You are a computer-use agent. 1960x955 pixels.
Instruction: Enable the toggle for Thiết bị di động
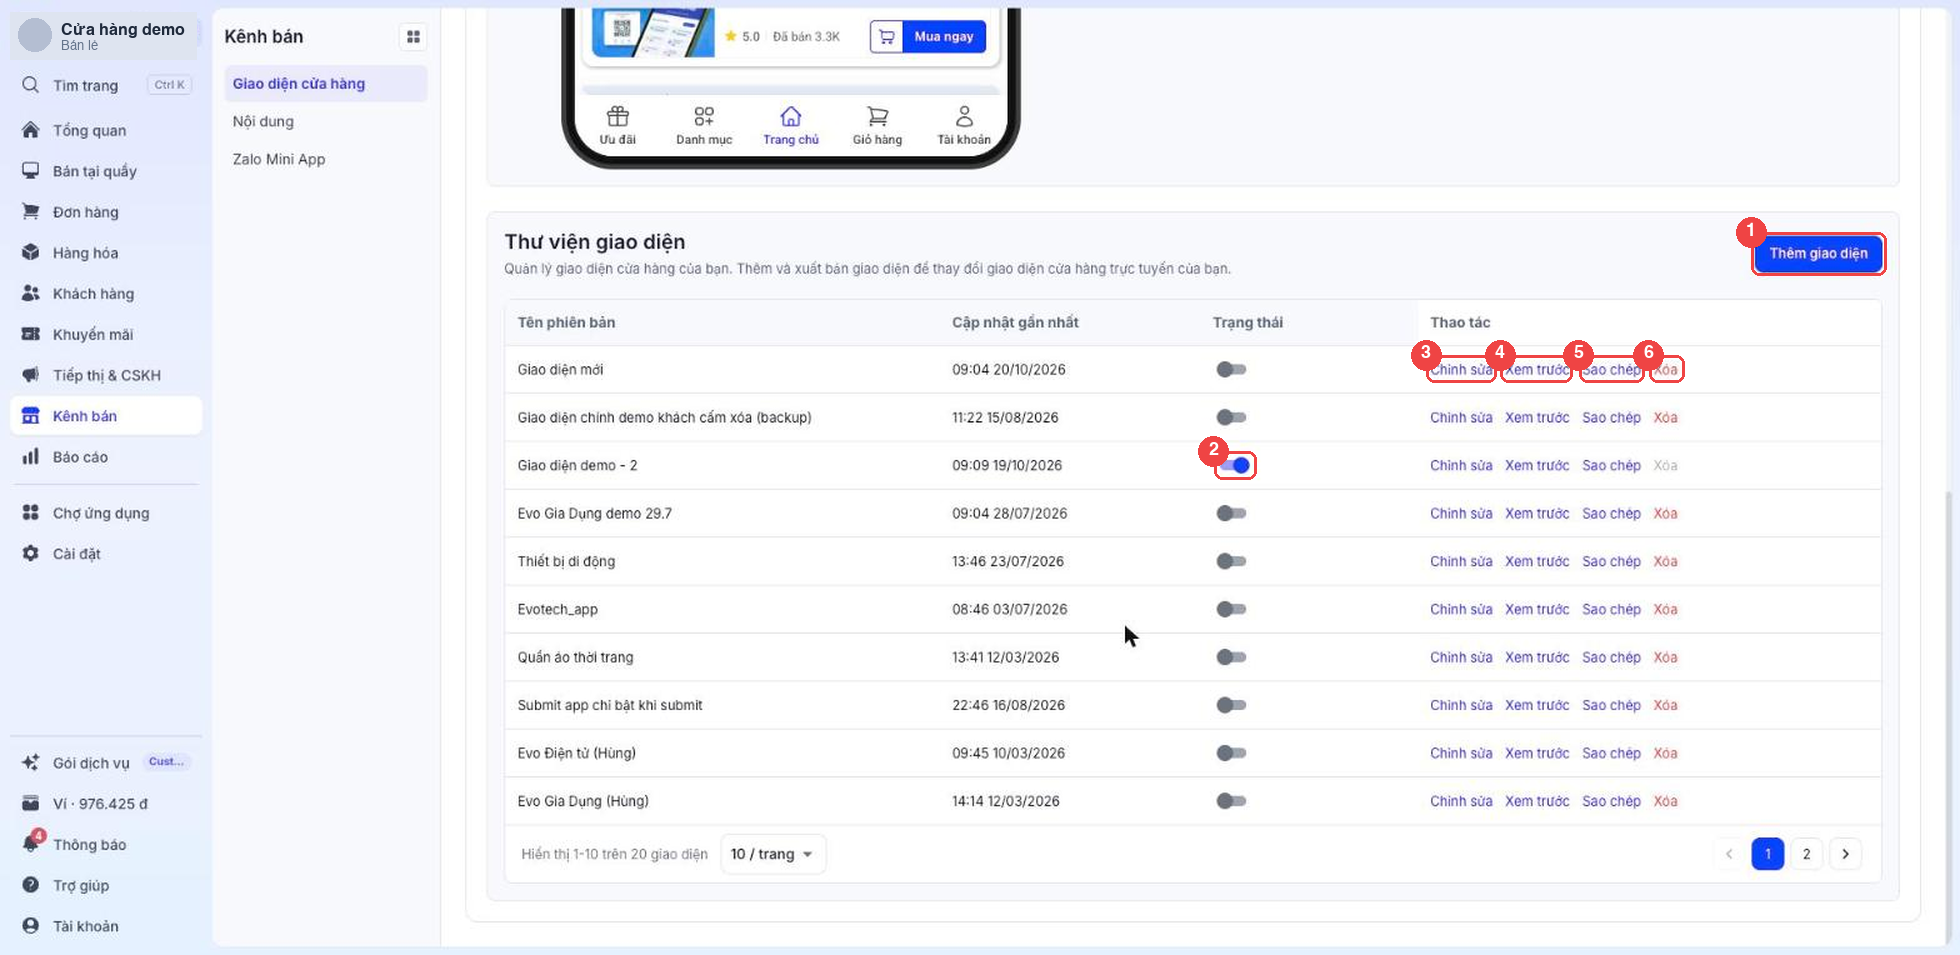(1231, 561)
